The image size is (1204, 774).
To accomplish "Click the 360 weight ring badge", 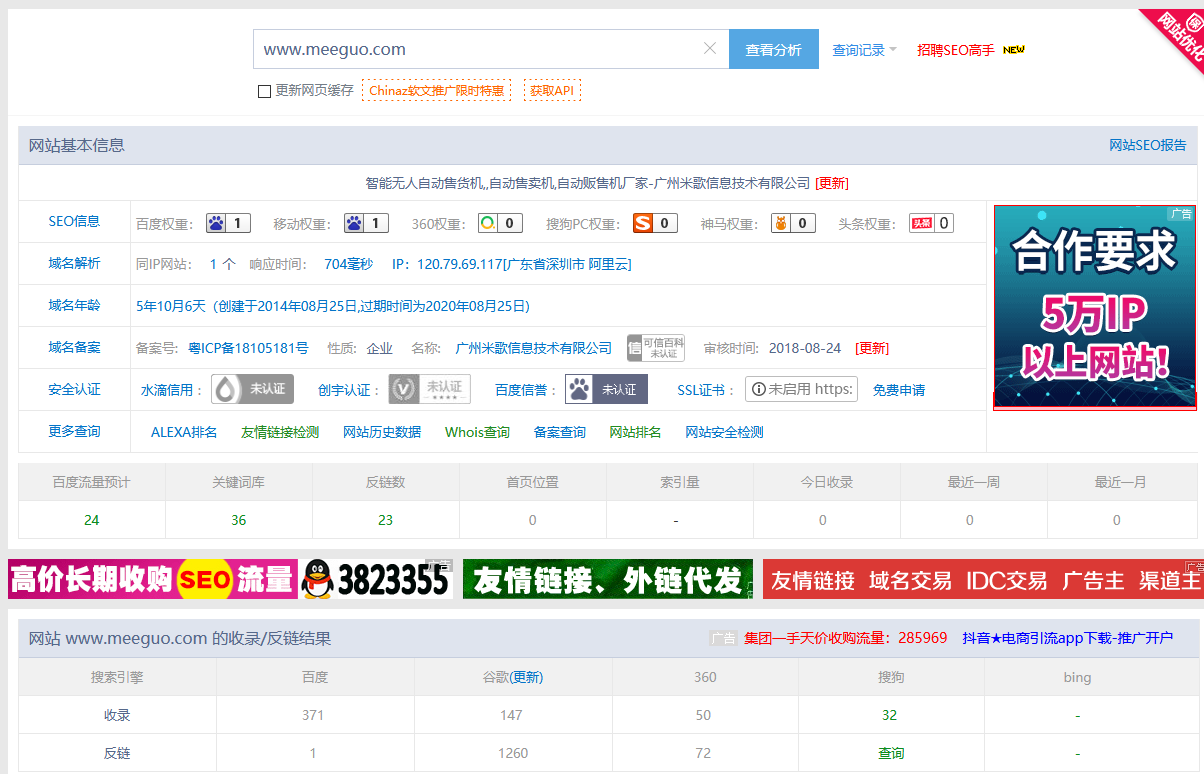I will (500, 223).
